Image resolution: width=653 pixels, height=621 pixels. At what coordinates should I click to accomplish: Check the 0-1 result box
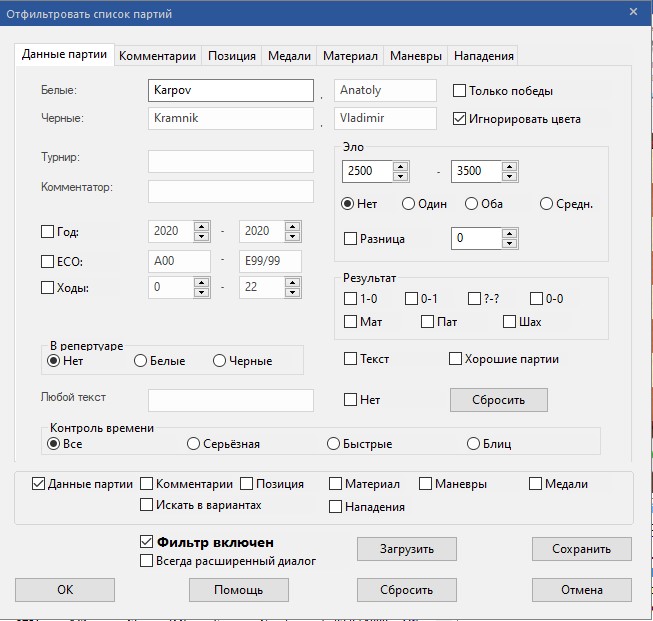pyautogui.click(x=411, y=299)
